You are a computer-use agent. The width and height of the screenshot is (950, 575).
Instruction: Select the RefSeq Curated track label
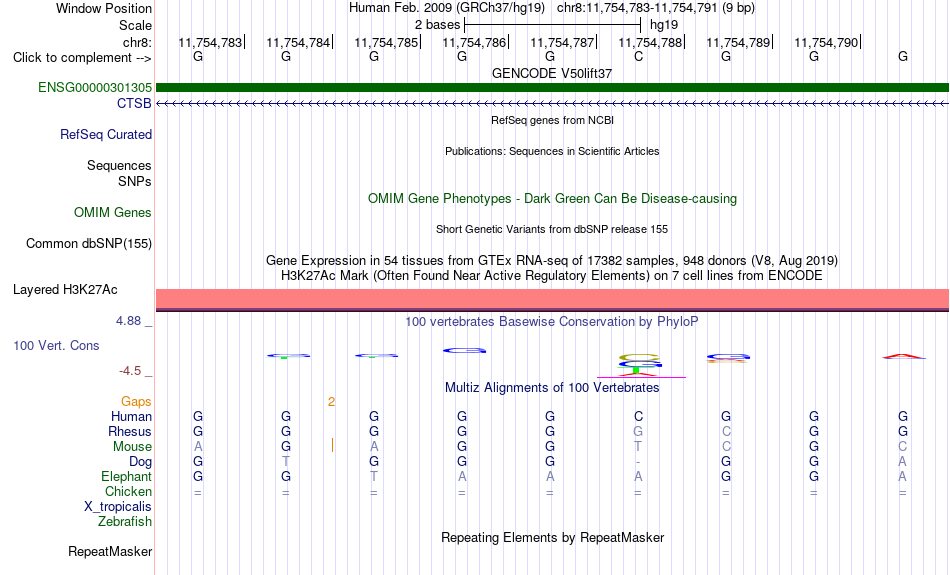(x=106, y=135)
